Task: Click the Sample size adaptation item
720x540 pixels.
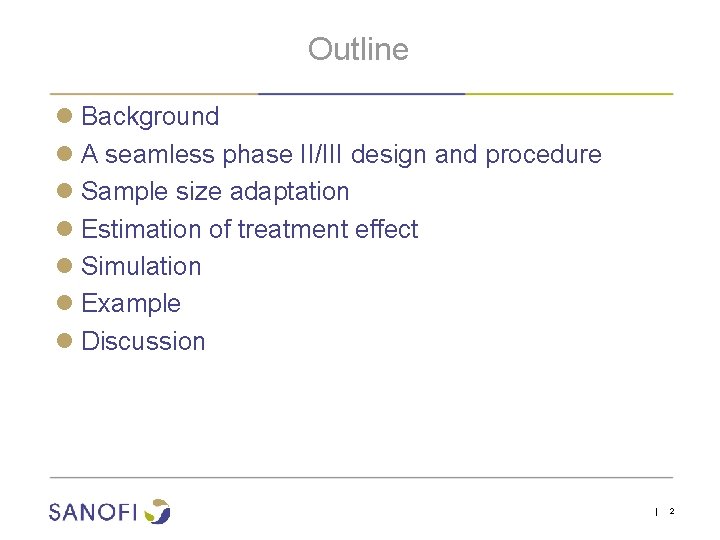Action: coord(215,192)
